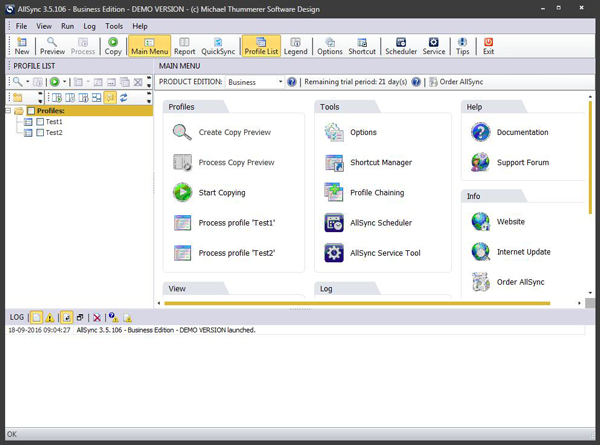Click the main menu horizontal scrollbar right arrow

point(579,303)
